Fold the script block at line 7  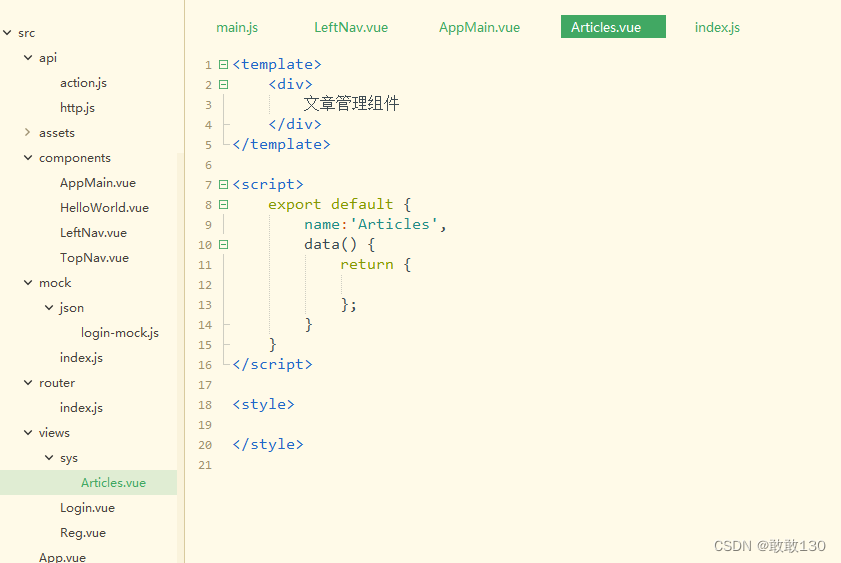pos(224,184)
